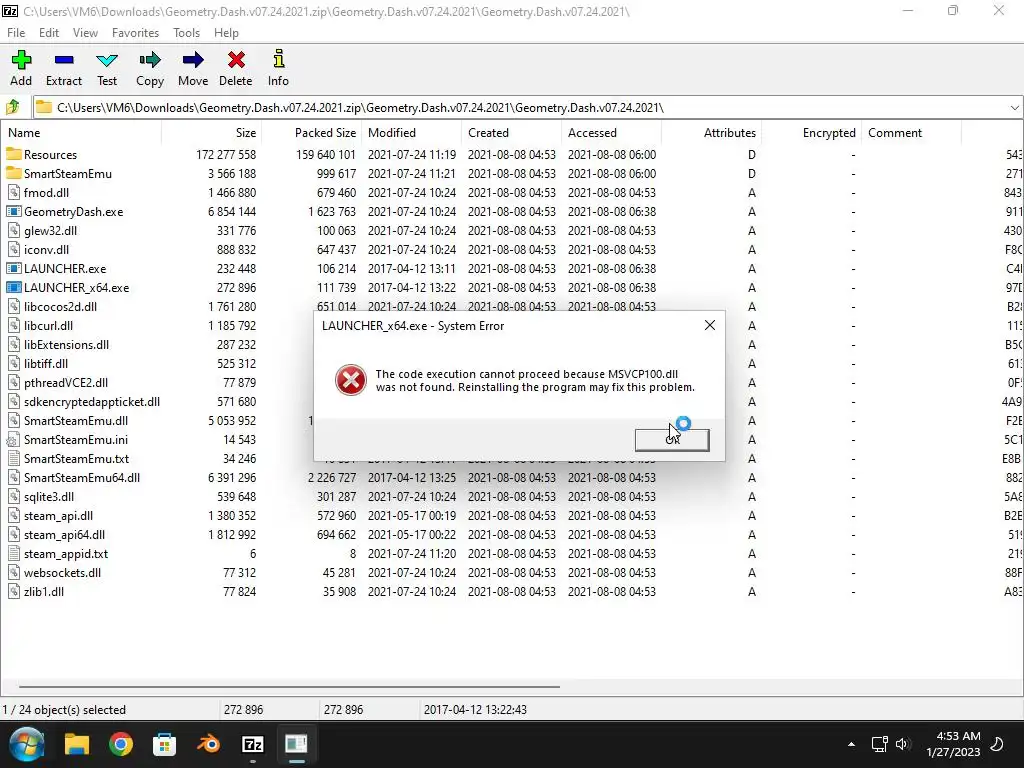Expand the address path dropdown
The height and width of the screenshot is (768, 1024).
pos(1014,107)
